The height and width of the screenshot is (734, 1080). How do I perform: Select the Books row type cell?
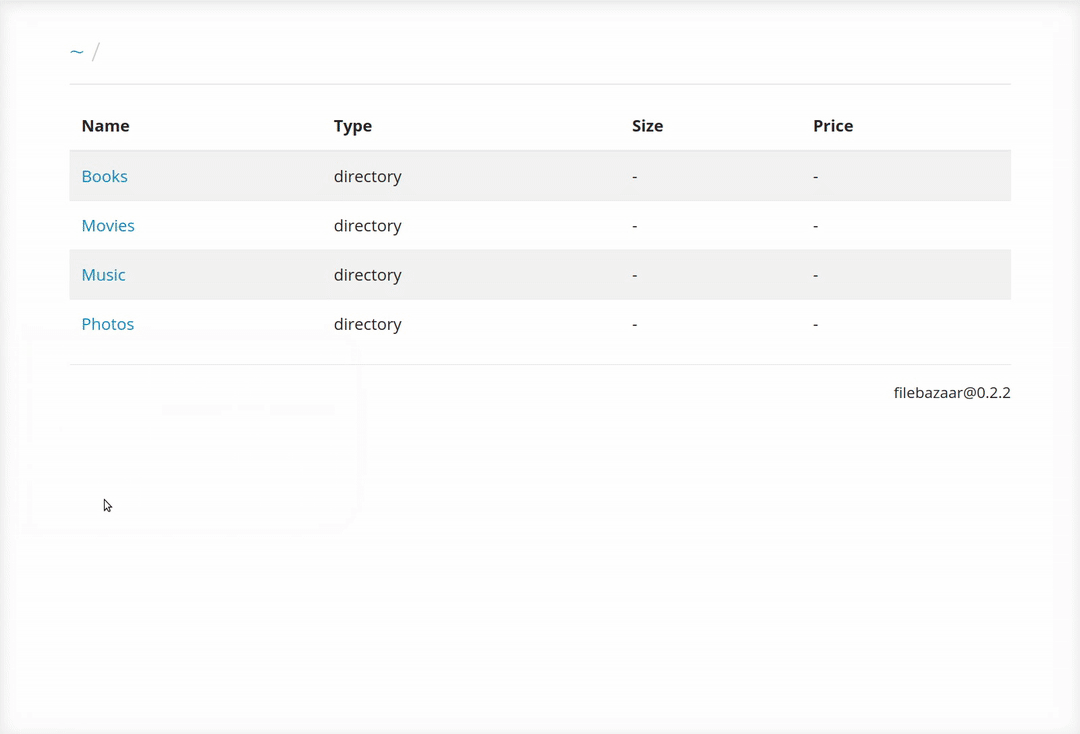pos(367,176)
